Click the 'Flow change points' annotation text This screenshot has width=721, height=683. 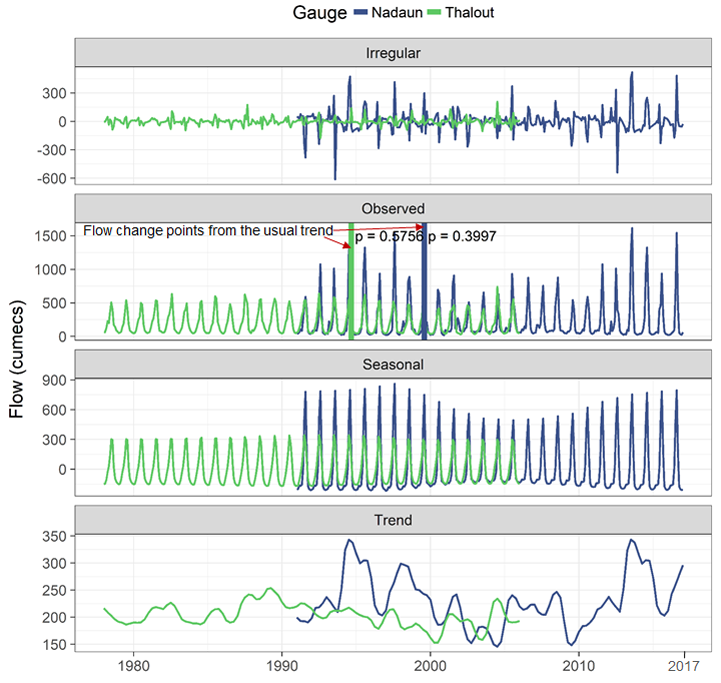tap(207, 231)
